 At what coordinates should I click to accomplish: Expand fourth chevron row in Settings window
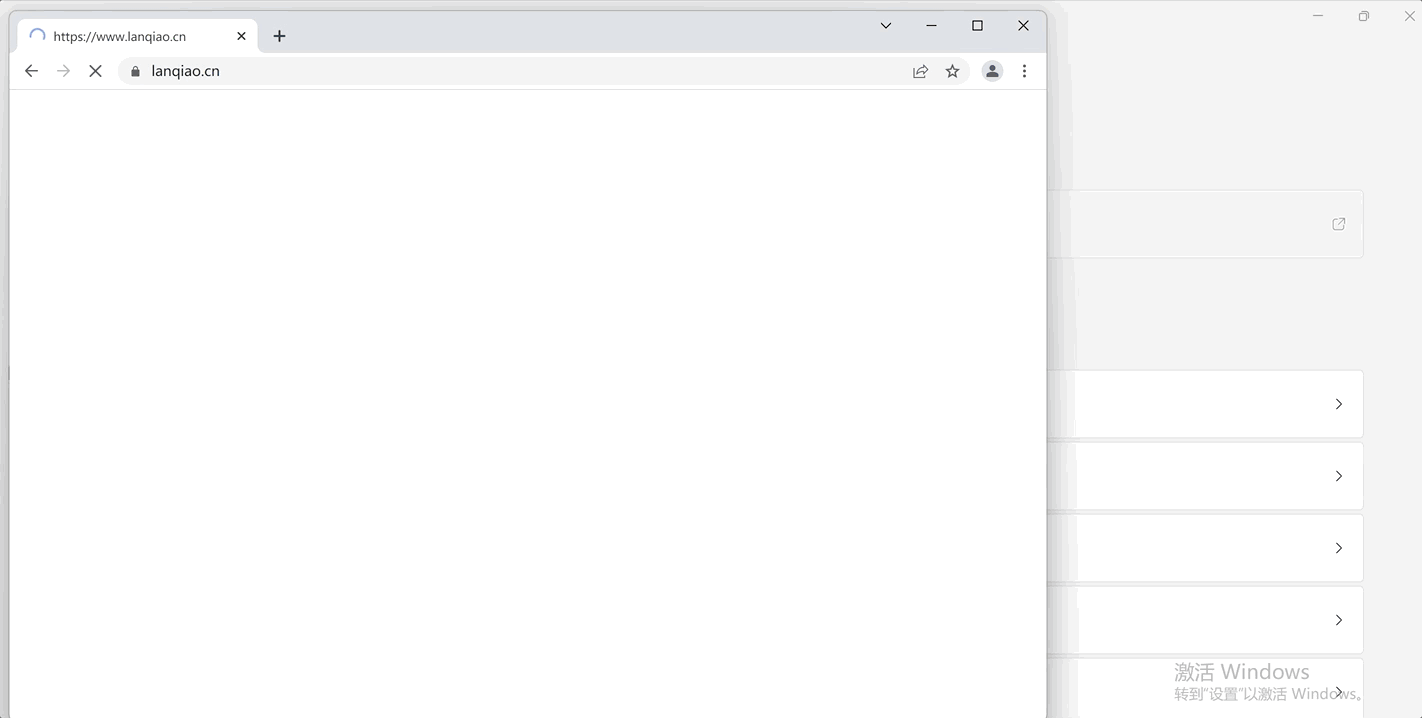[1339, 620]
